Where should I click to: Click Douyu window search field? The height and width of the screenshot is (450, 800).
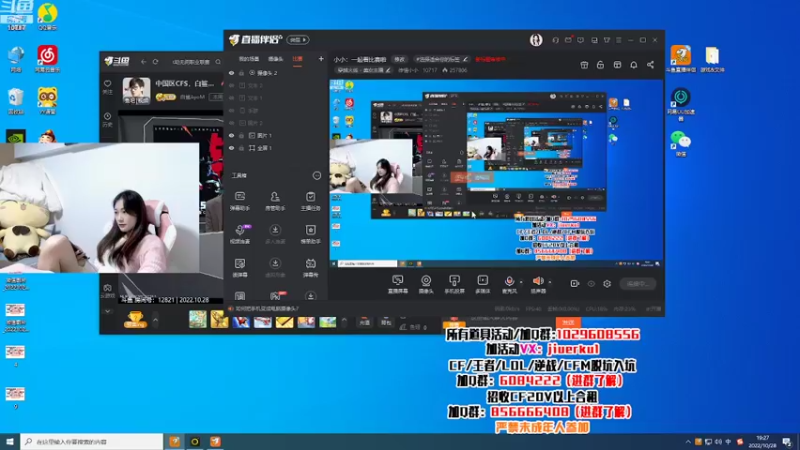coord(196,62)
